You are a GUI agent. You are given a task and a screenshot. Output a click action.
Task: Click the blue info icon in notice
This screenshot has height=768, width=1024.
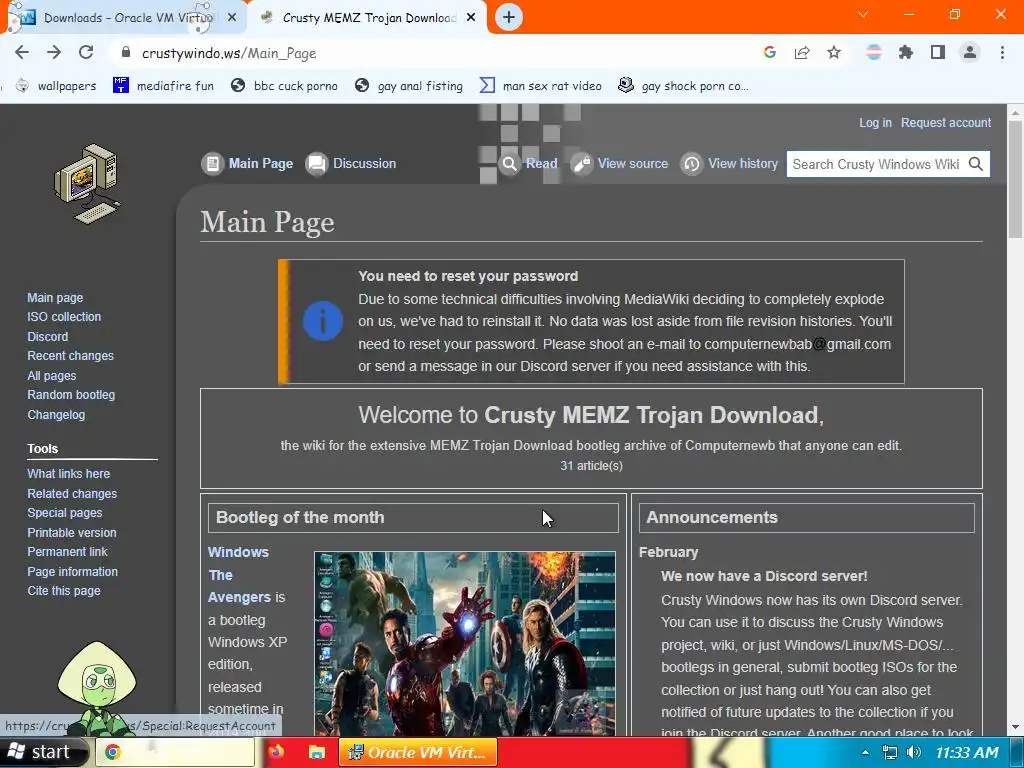pyautogui.click(x=323, y=321)
